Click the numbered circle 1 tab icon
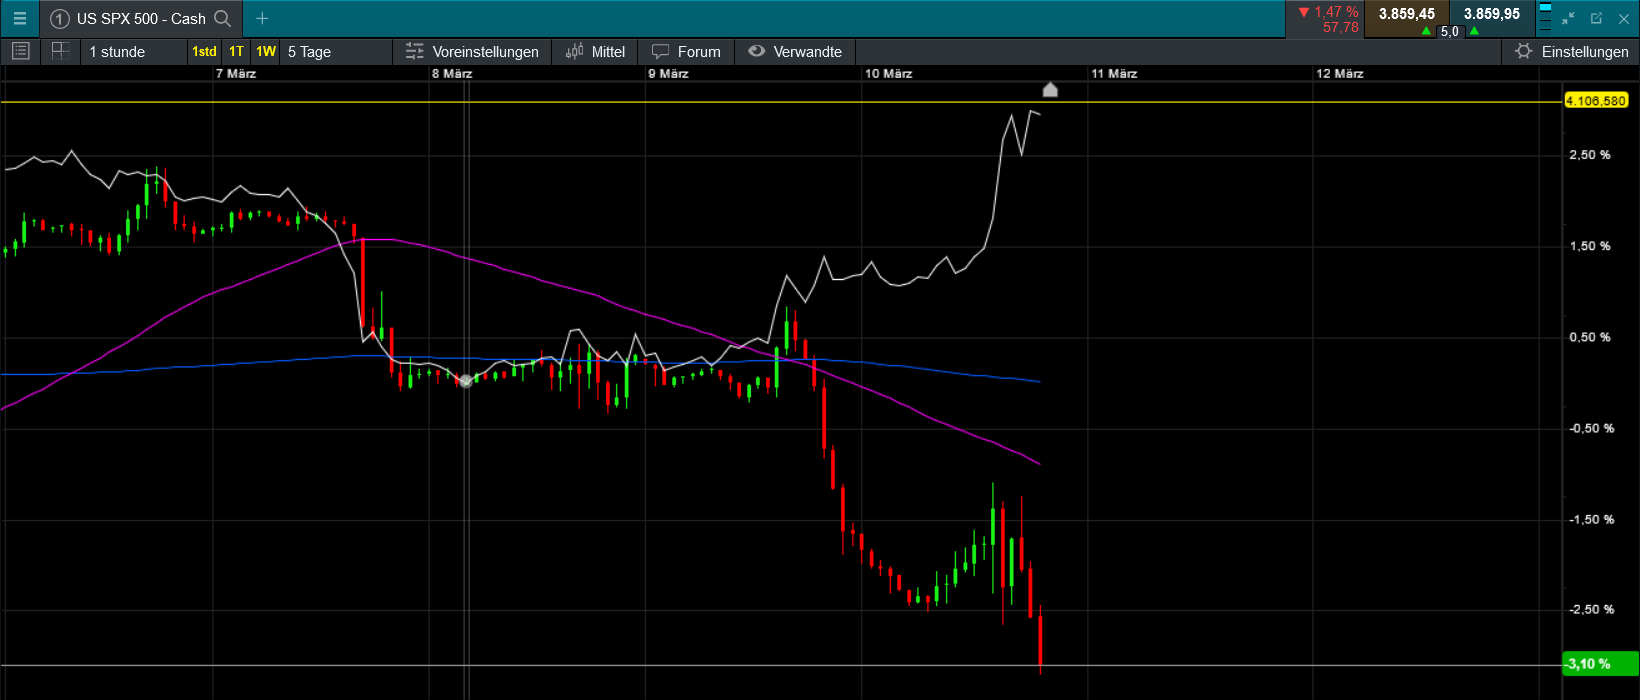The height and width of the screenshot is (700, 1640). (60, 18)
